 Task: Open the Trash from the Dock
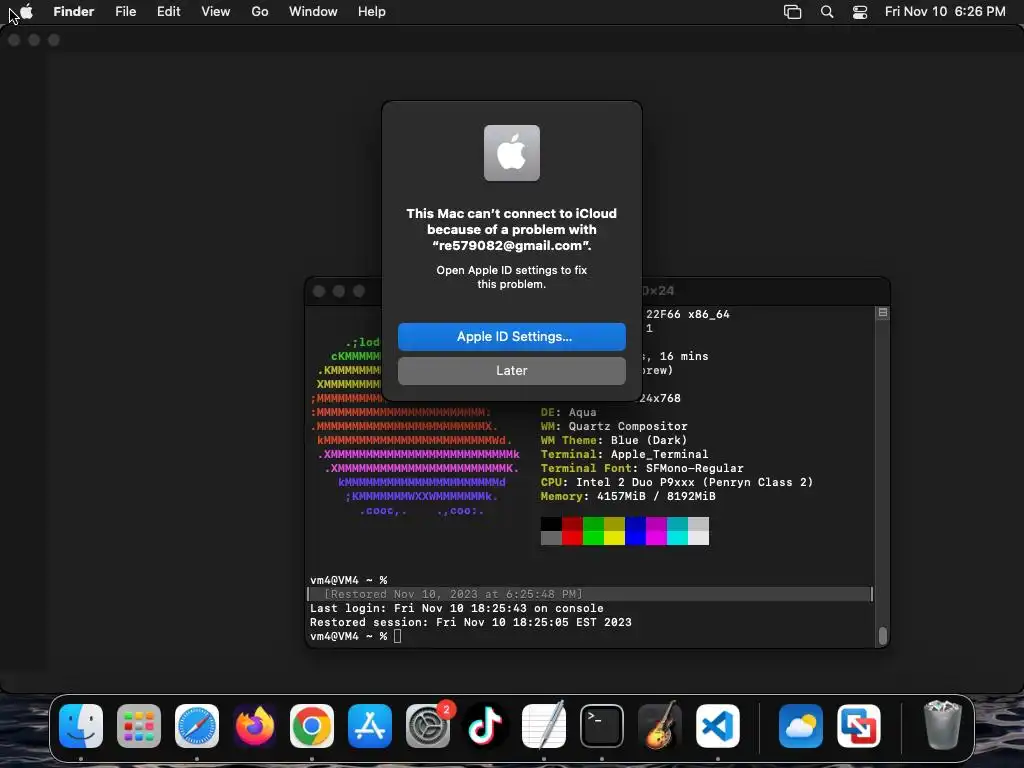942,726
